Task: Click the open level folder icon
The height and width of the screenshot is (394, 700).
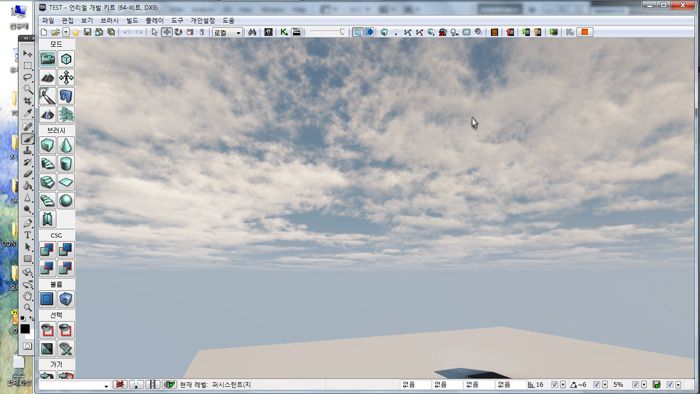Action: click(x=55, y=32)
